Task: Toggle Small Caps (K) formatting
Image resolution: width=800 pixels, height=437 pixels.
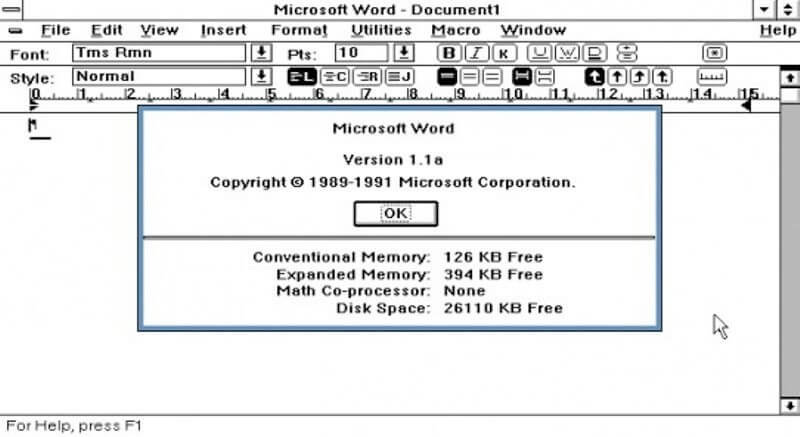Action: pyautogui.click(x=504, y=53)
